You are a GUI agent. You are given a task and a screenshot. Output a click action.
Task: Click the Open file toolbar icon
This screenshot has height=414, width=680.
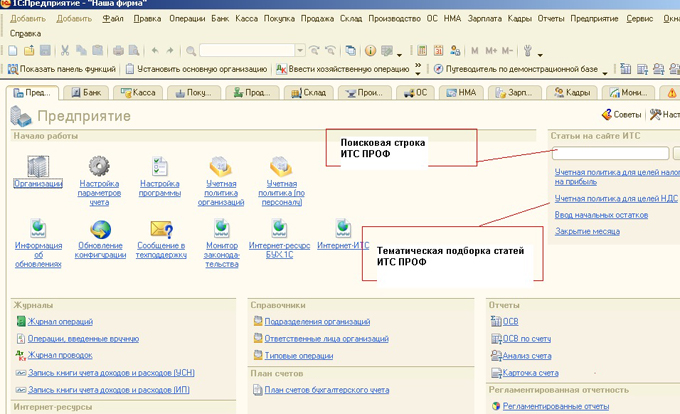29,51
